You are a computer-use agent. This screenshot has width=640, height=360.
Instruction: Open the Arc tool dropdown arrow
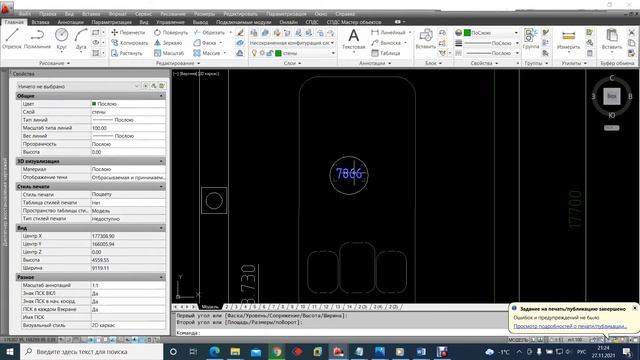[81, 52]
